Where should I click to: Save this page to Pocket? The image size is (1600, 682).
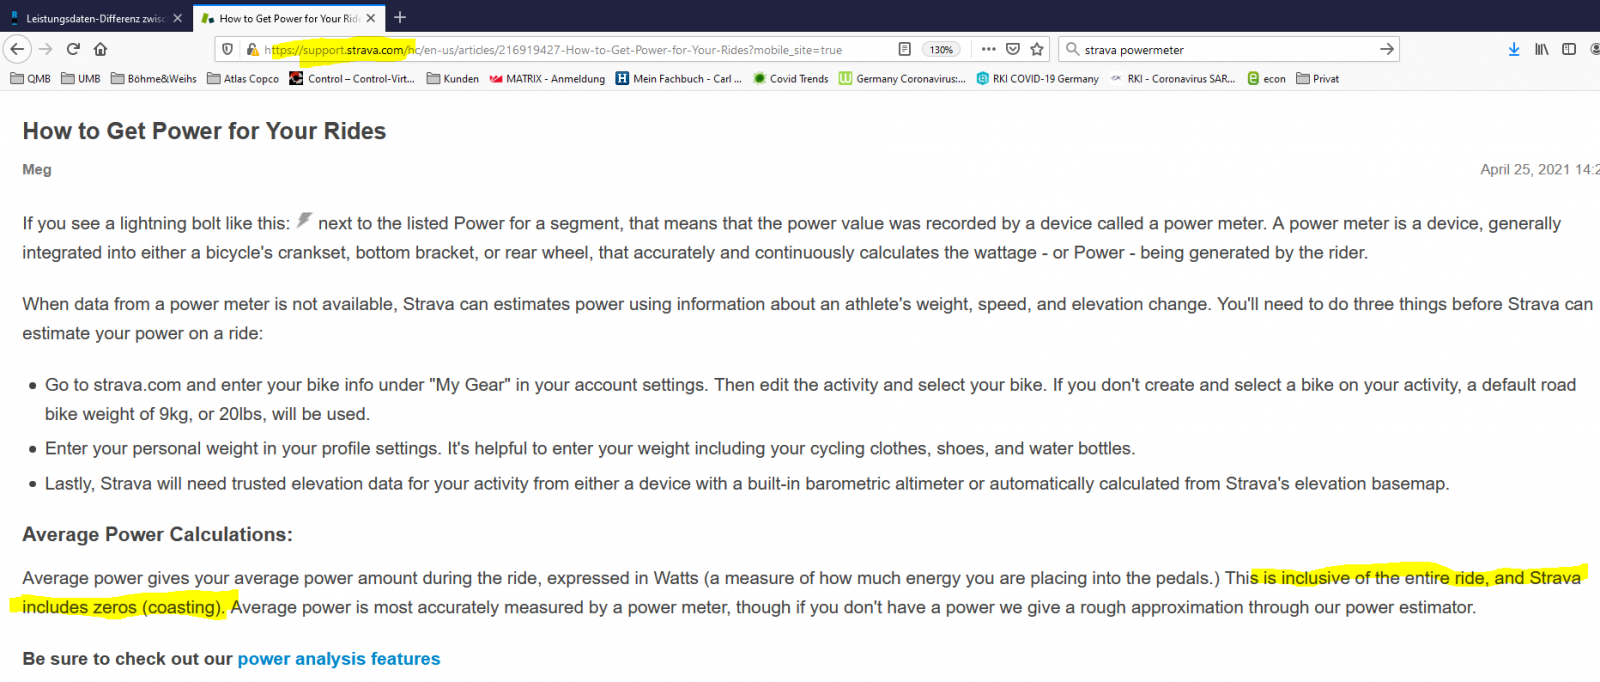point(1013,49)
